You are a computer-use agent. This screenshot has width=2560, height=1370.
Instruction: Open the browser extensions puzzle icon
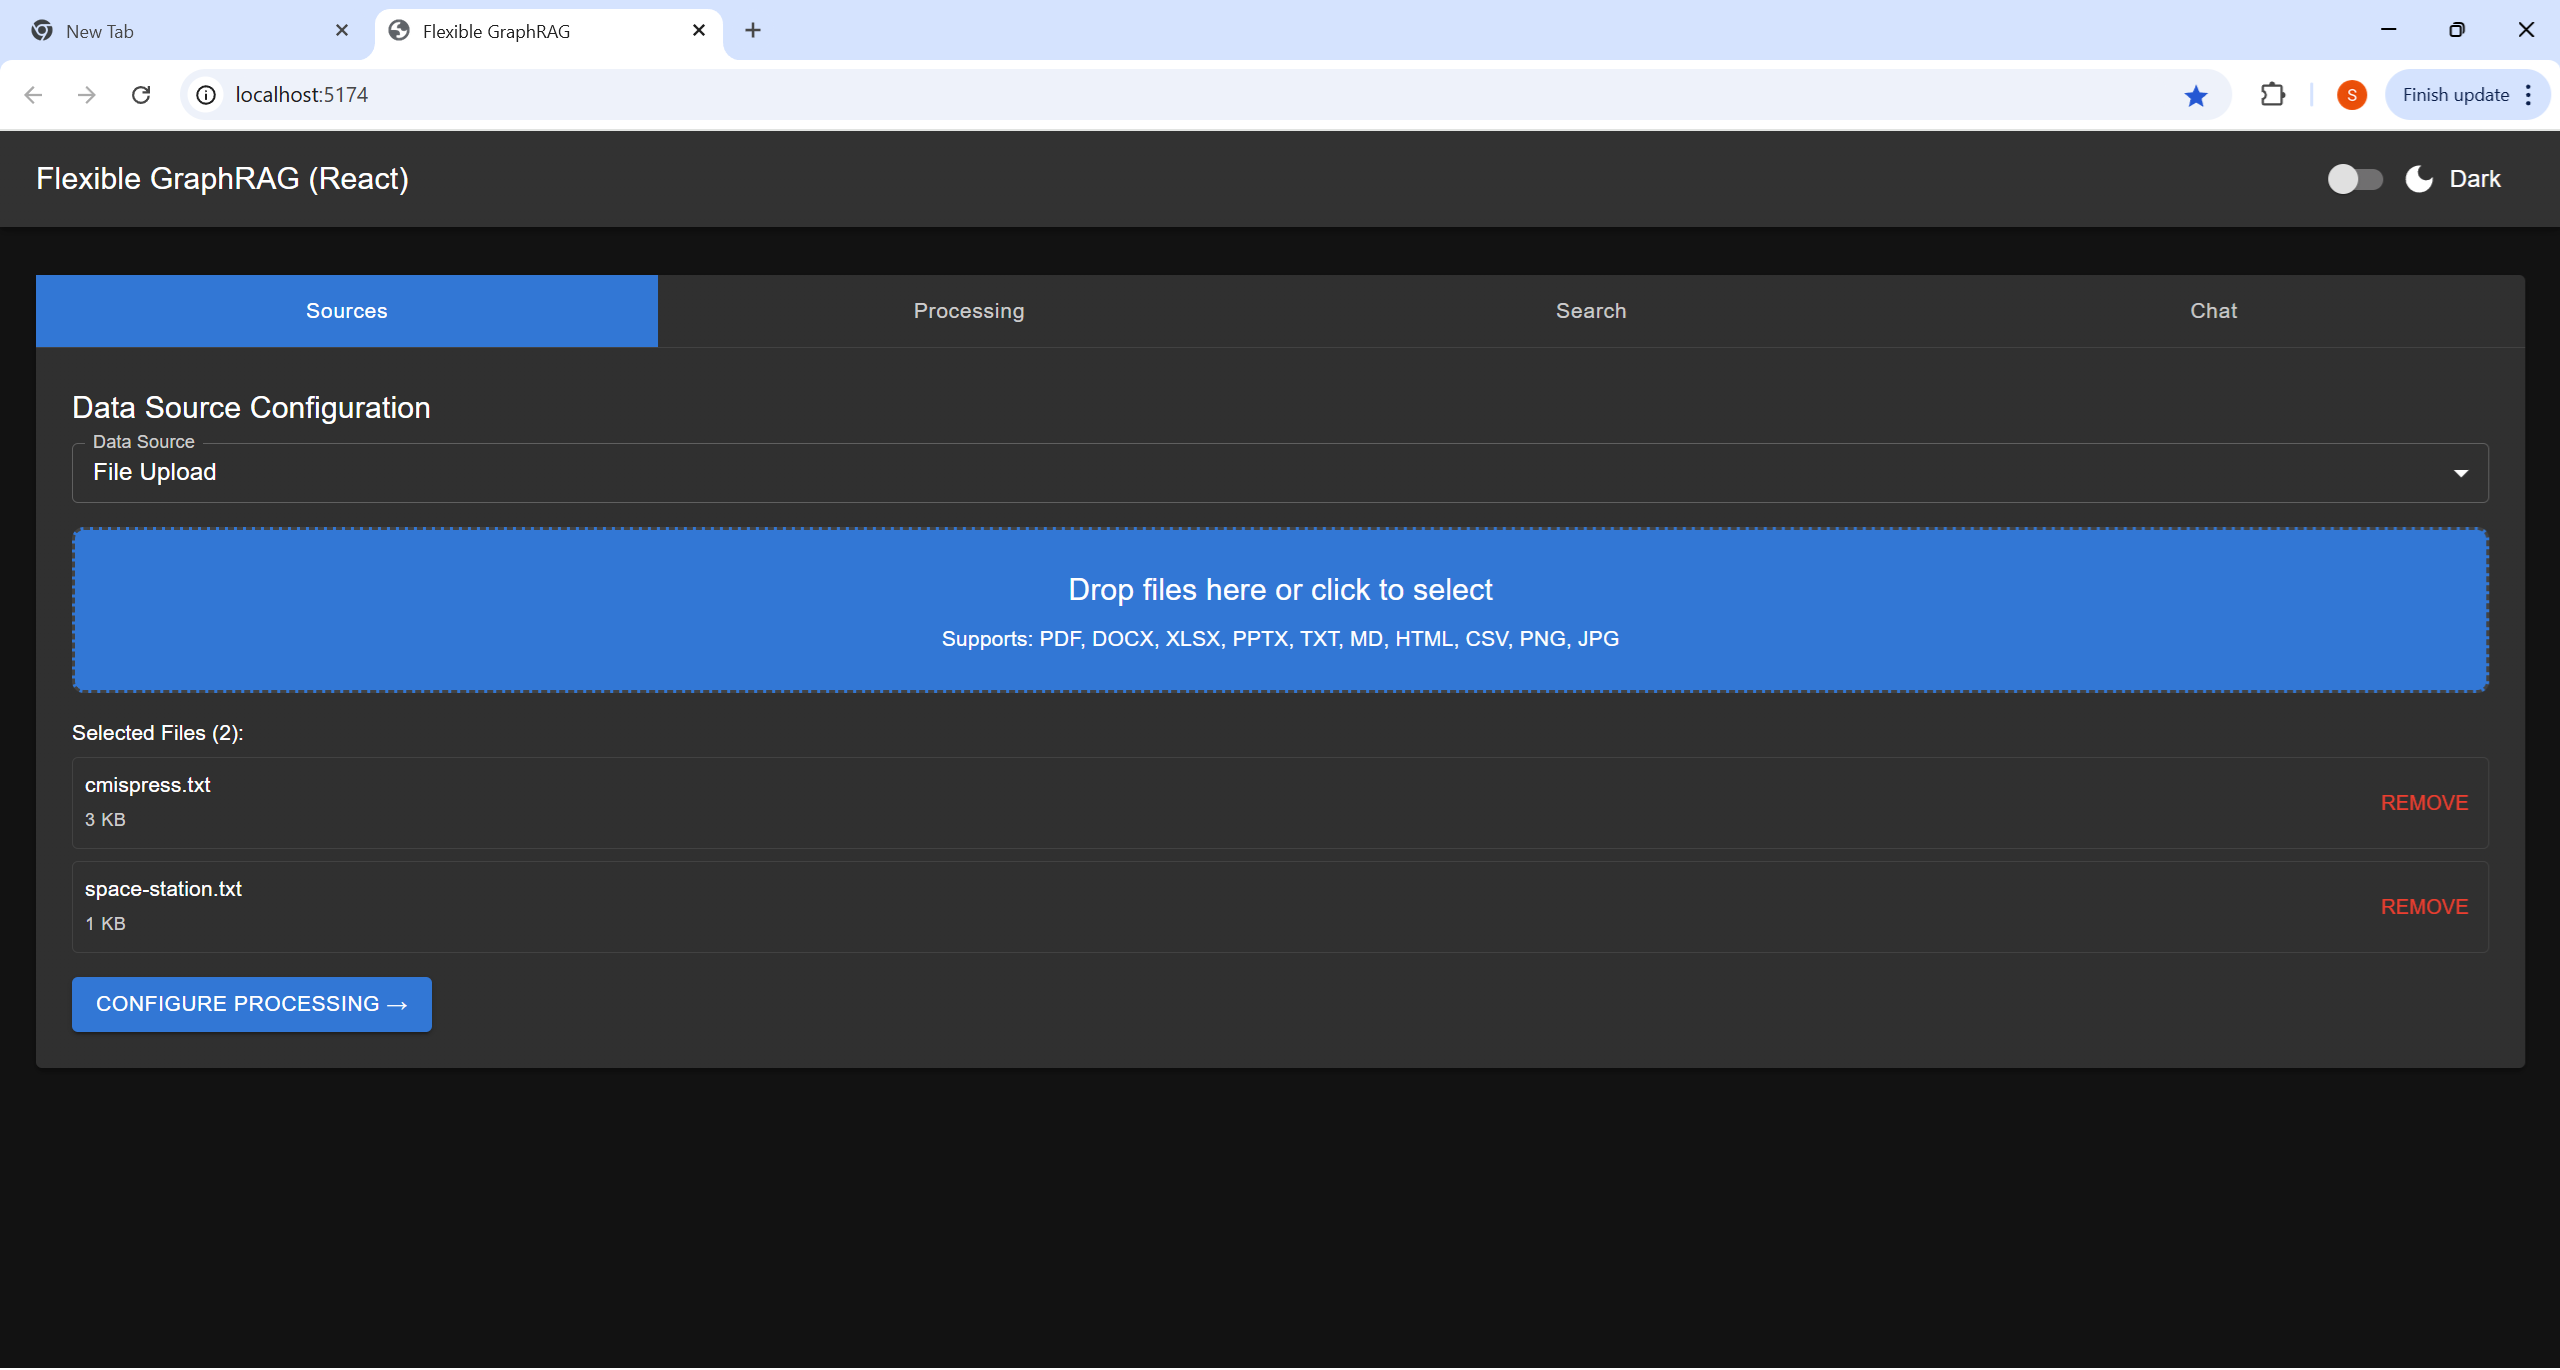click(2272, 95)
